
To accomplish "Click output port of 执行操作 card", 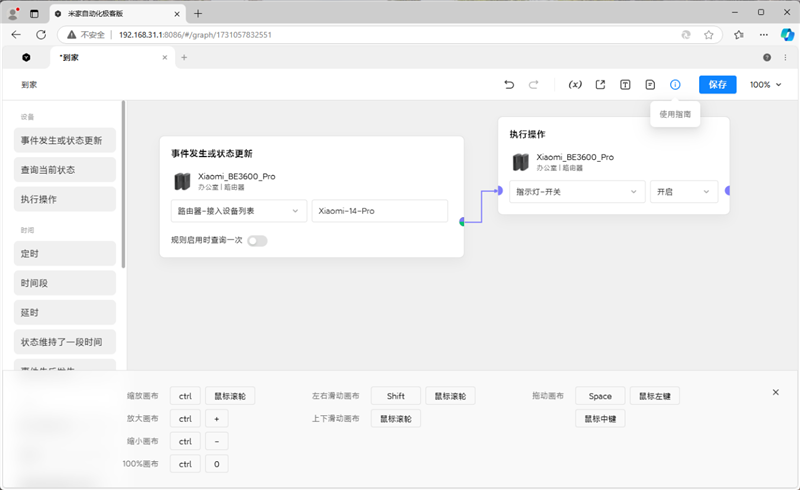I will point(727,190).
